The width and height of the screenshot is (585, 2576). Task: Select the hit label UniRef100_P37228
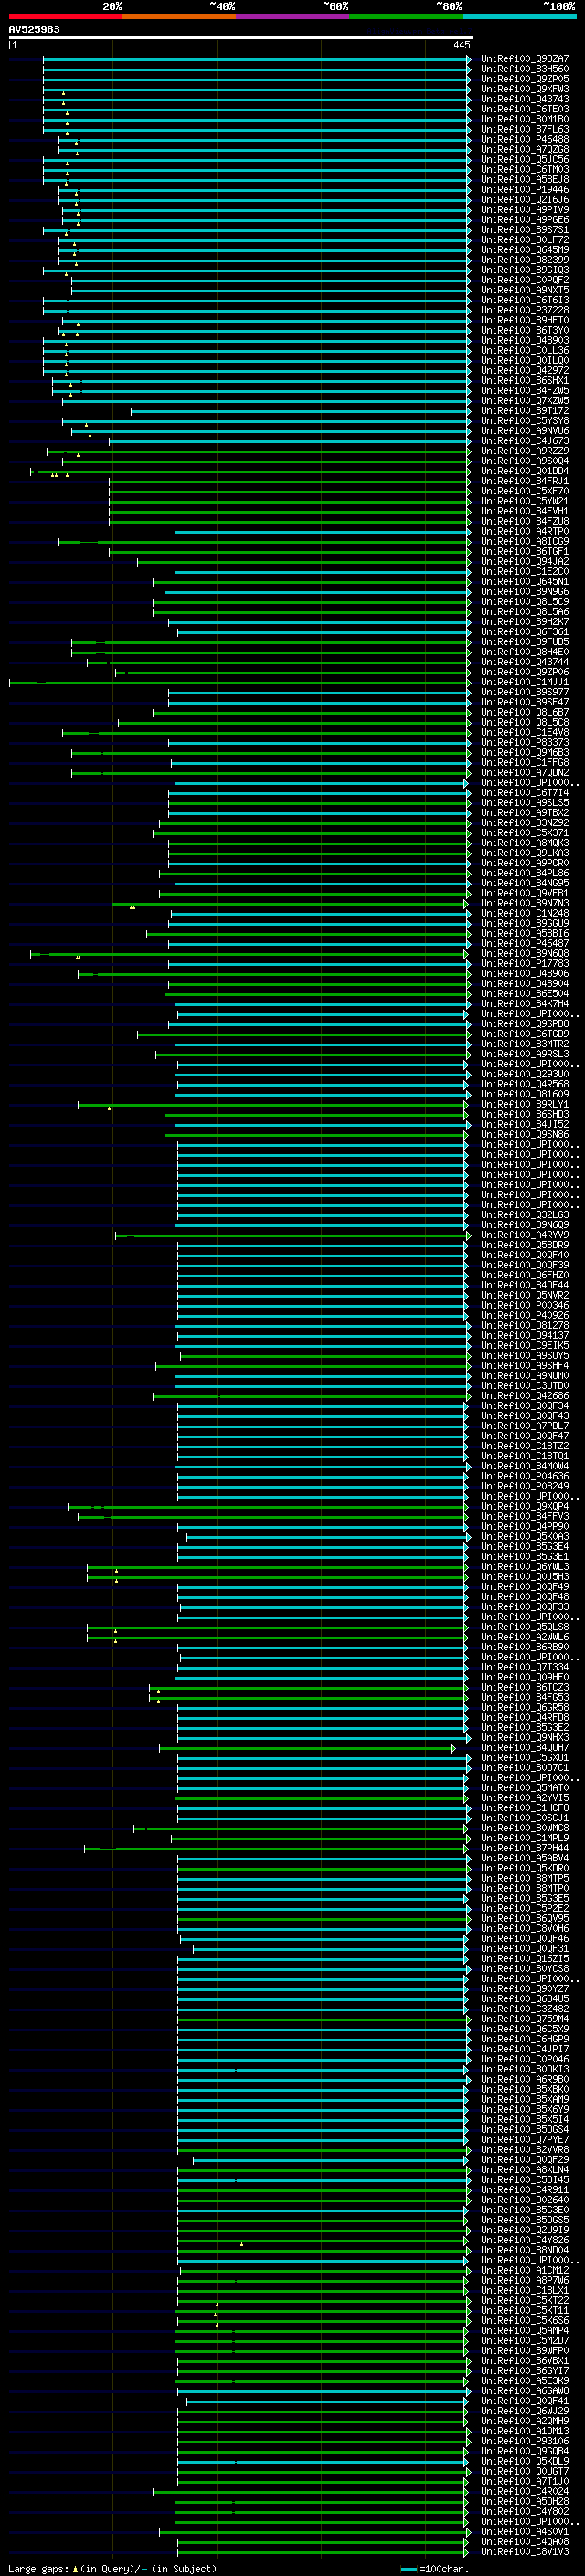[x=525, y=310]
